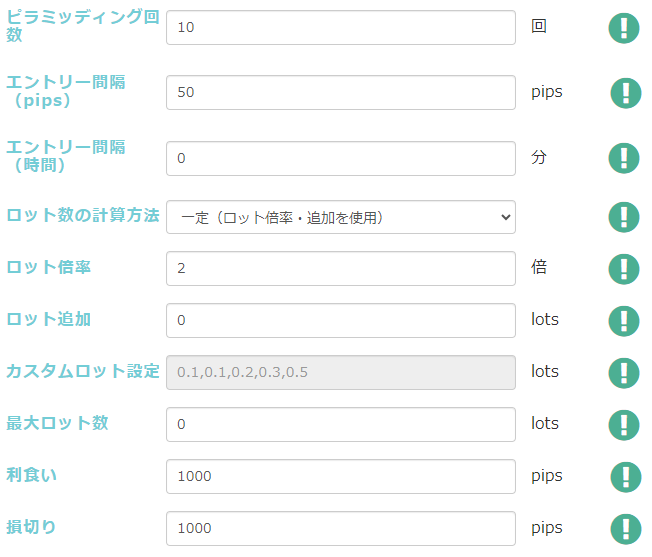Image resolution: width=652 pixels, height=557 pixels.
Task: Click info icon beside ロット追加
Action: coord(624,320)
